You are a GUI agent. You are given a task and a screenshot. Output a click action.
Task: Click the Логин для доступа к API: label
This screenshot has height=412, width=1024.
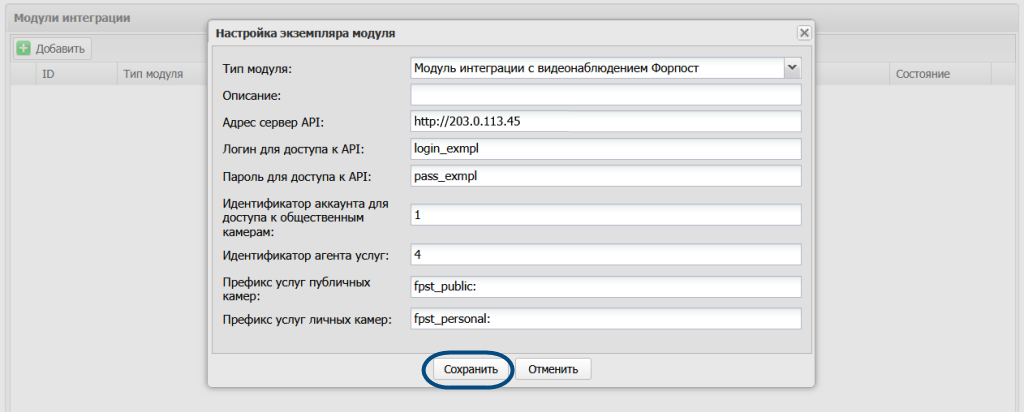coord(293,150)
